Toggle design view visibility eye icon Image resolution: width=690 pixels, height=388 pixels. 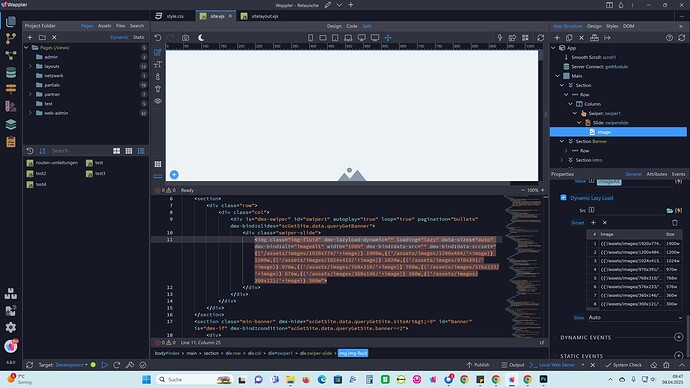[x=158, y=101]
